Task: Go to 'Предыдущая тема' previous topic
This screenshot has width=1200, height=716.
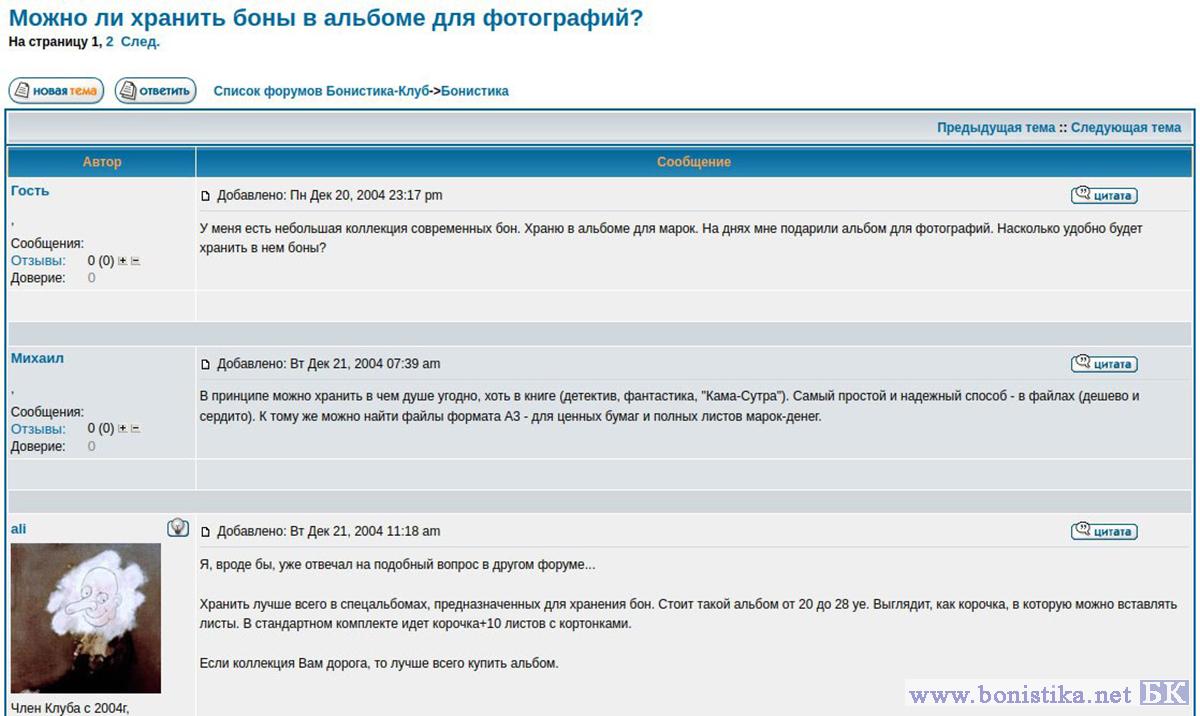Action: [995, 128]
